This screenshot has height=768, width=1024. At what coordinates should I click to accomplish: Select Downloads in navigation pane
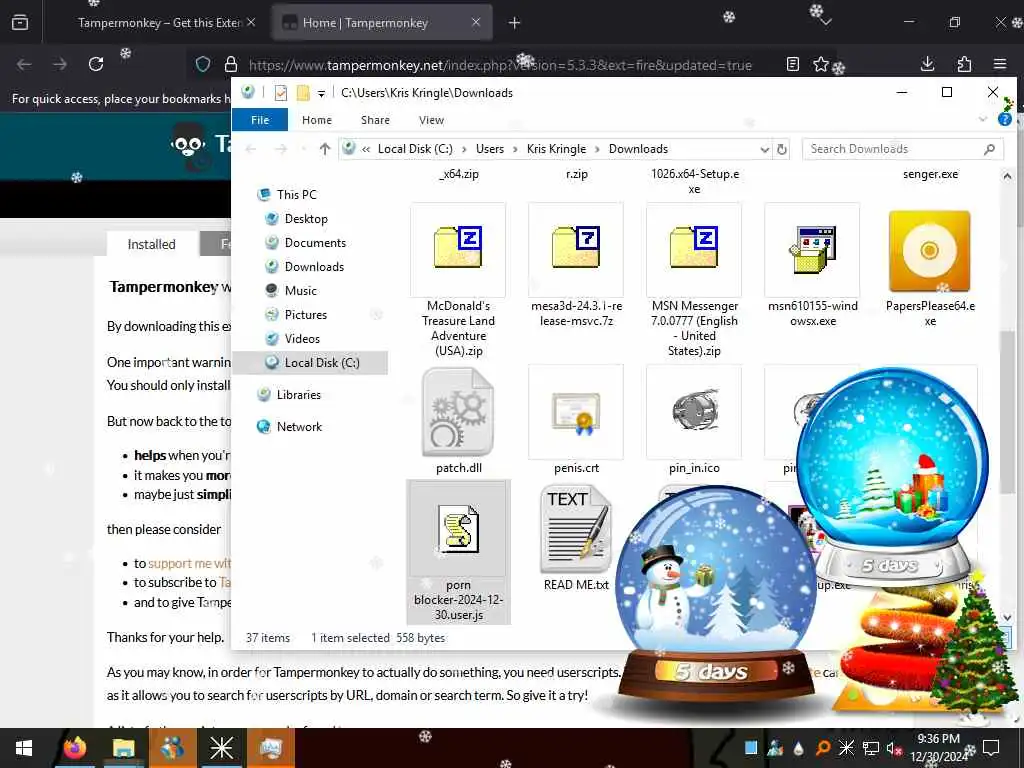pos(314,266)
